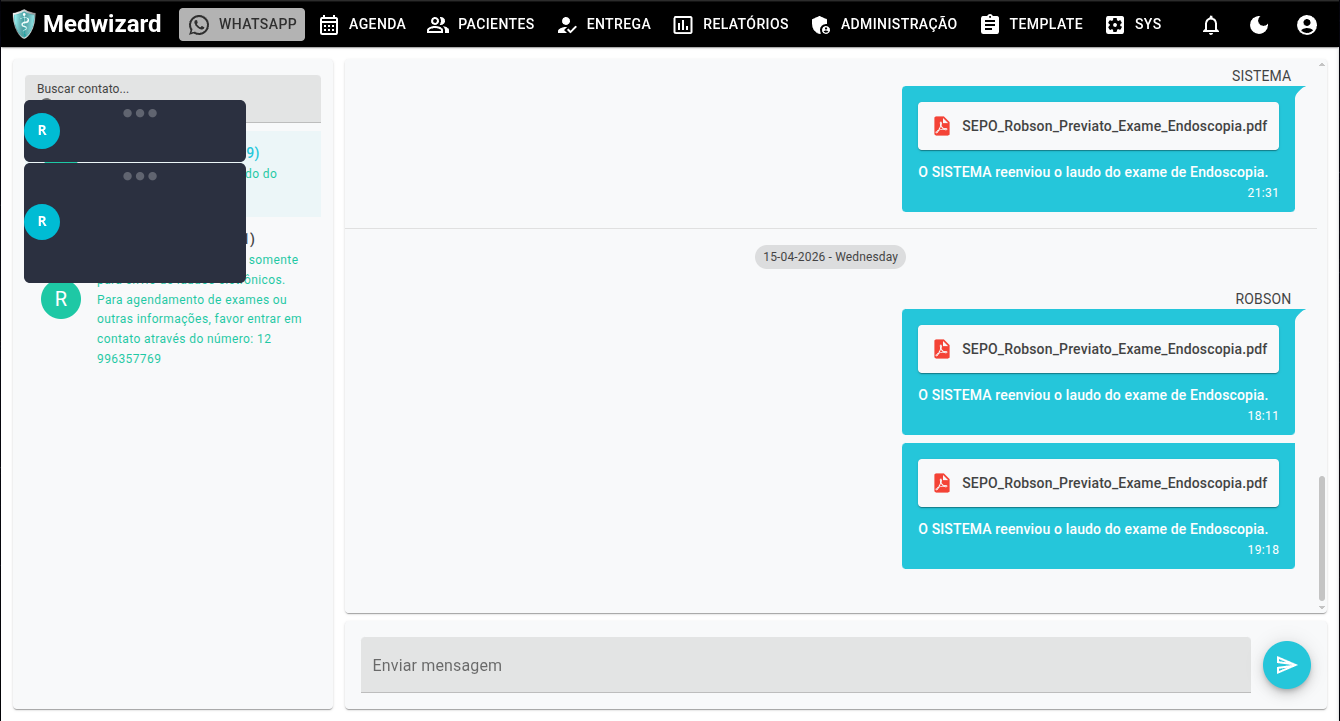
Task: Open the three-dot menu on the top dark card
Action: (x=140, y=113)
